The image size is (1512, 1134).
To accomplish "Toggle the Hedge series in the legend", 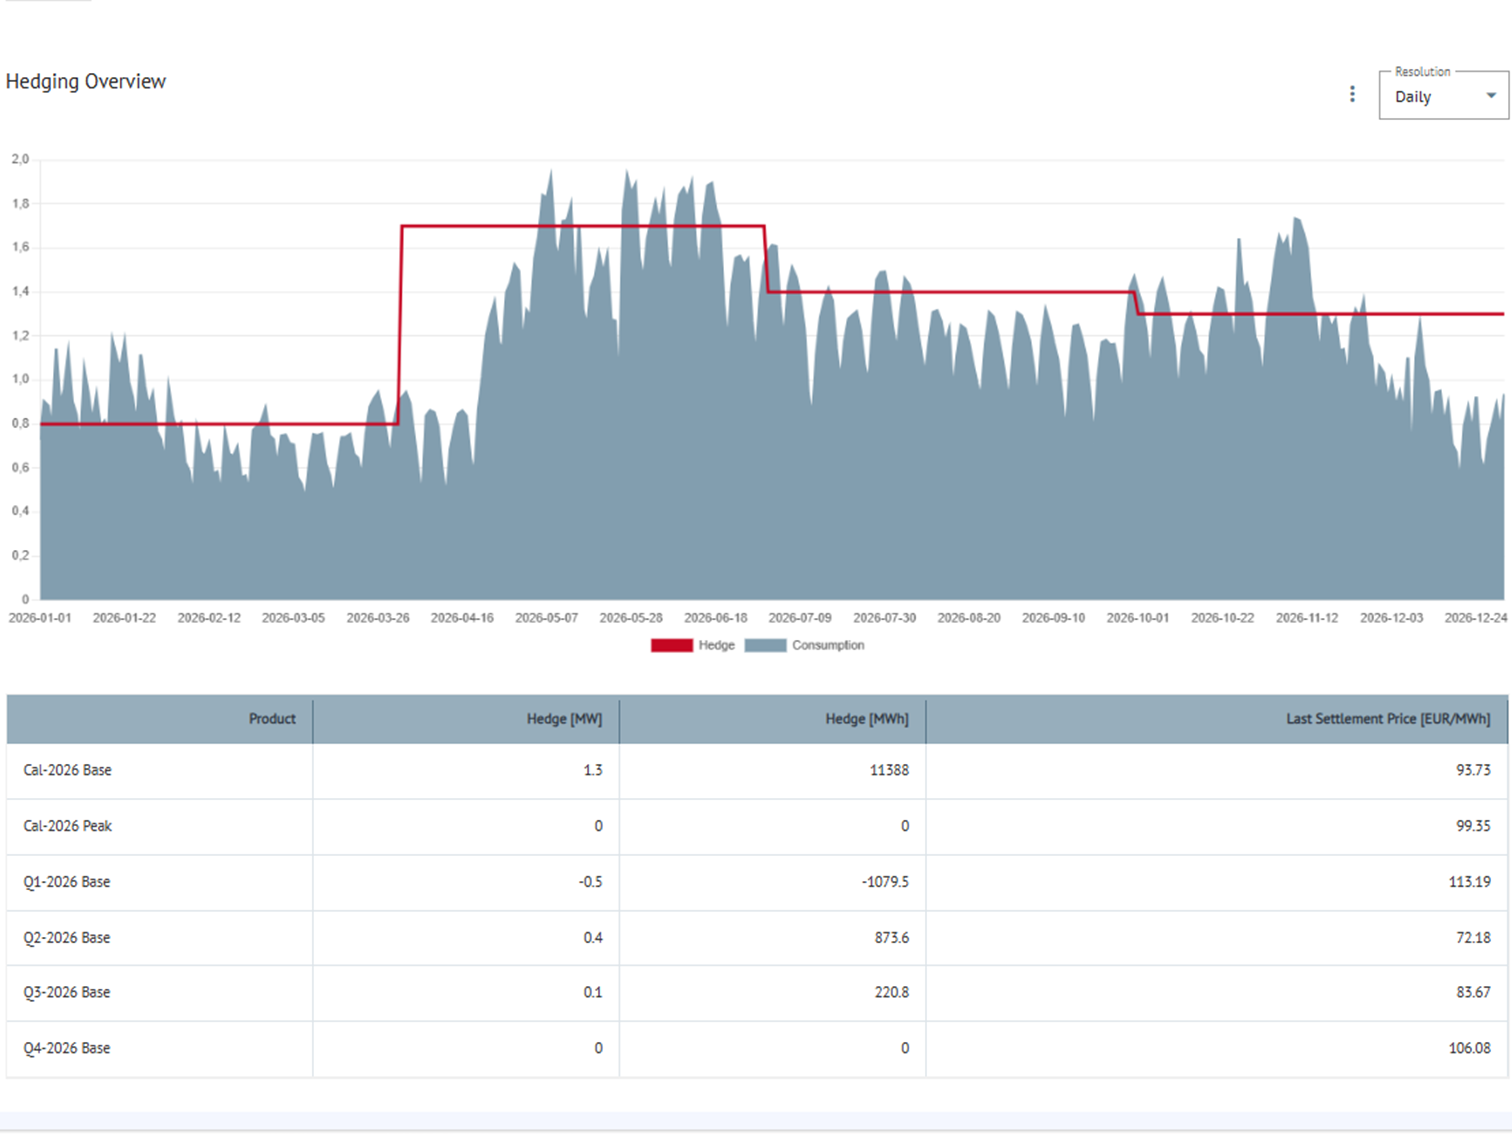I will click(715, 645).
